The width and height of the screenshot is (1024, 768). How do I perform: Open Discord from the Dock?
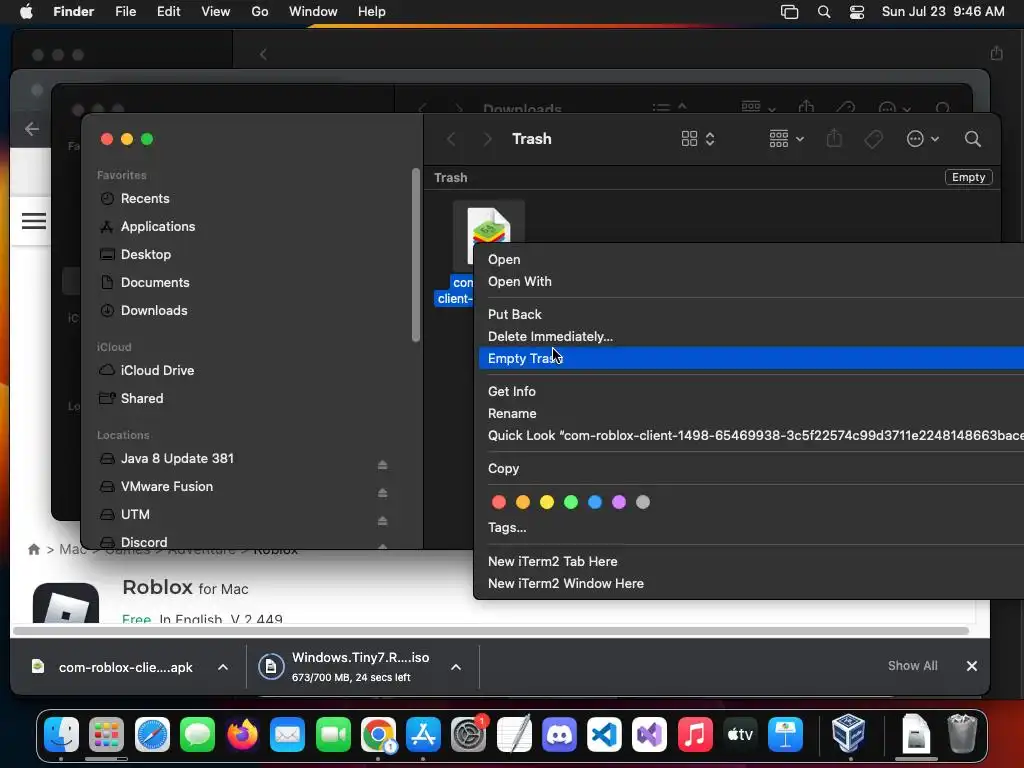coord(559,735)
